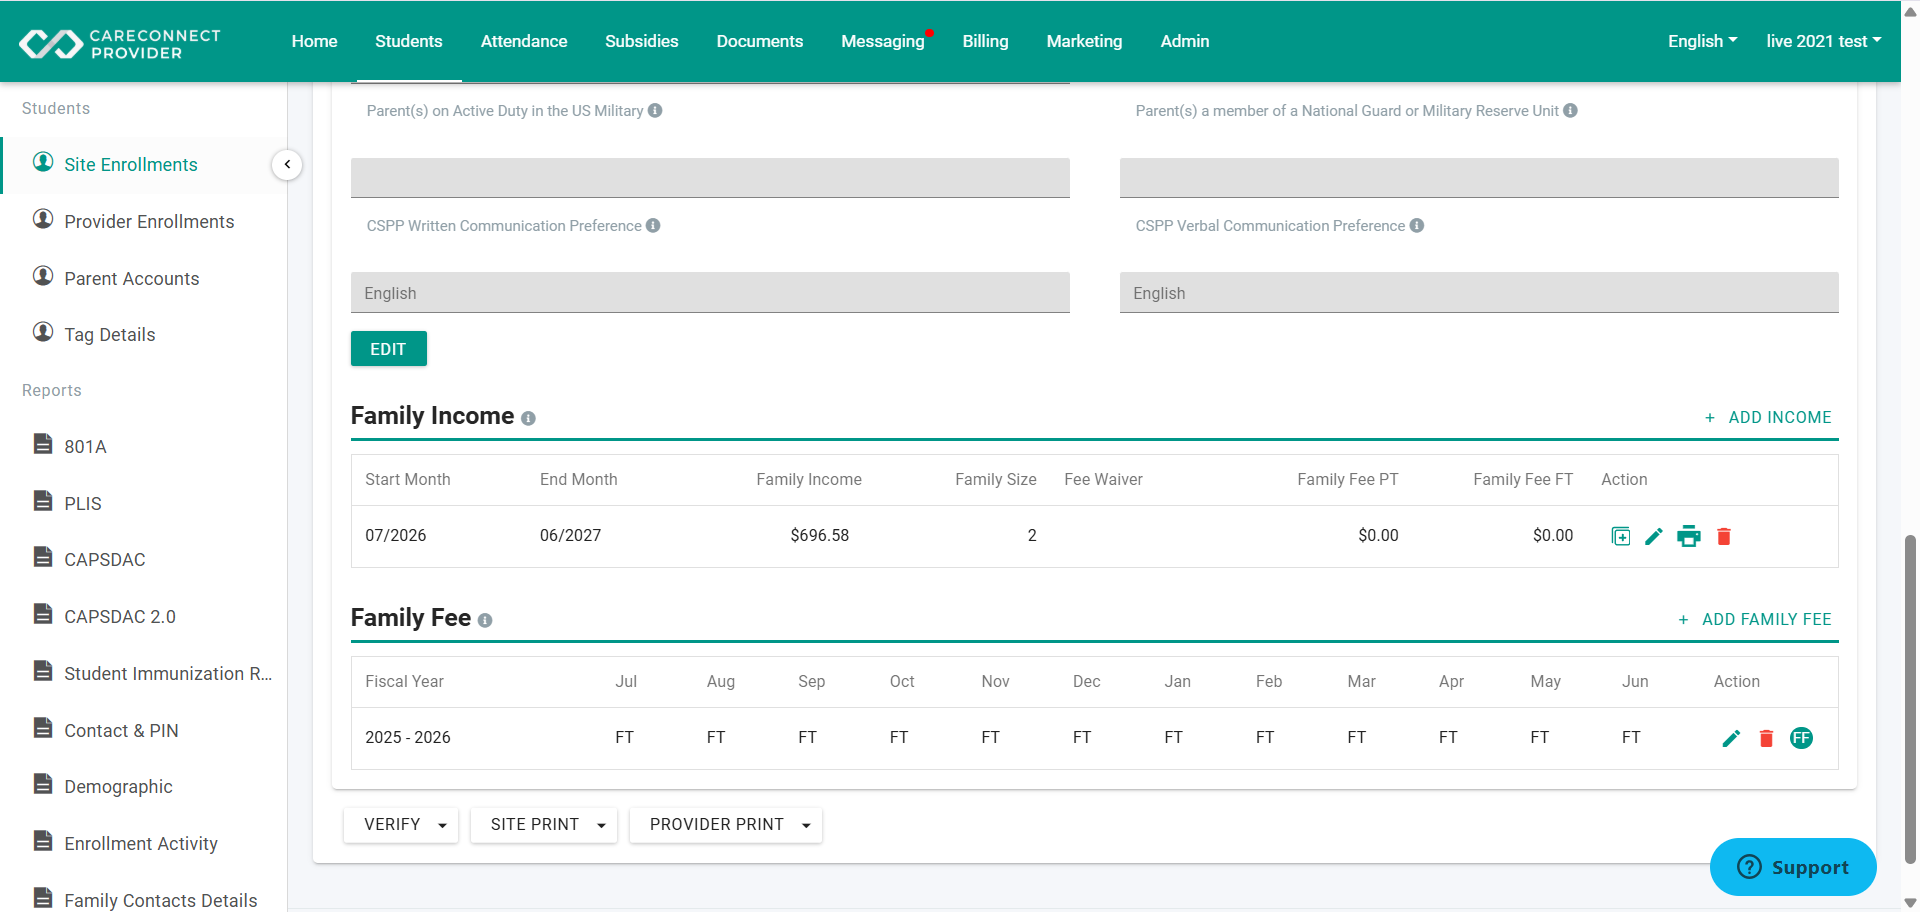Image resolution: width=1920 pixels, height=912 pixels.
Task: Click ADD FAMILY FEE
Action: point(1755,620)
